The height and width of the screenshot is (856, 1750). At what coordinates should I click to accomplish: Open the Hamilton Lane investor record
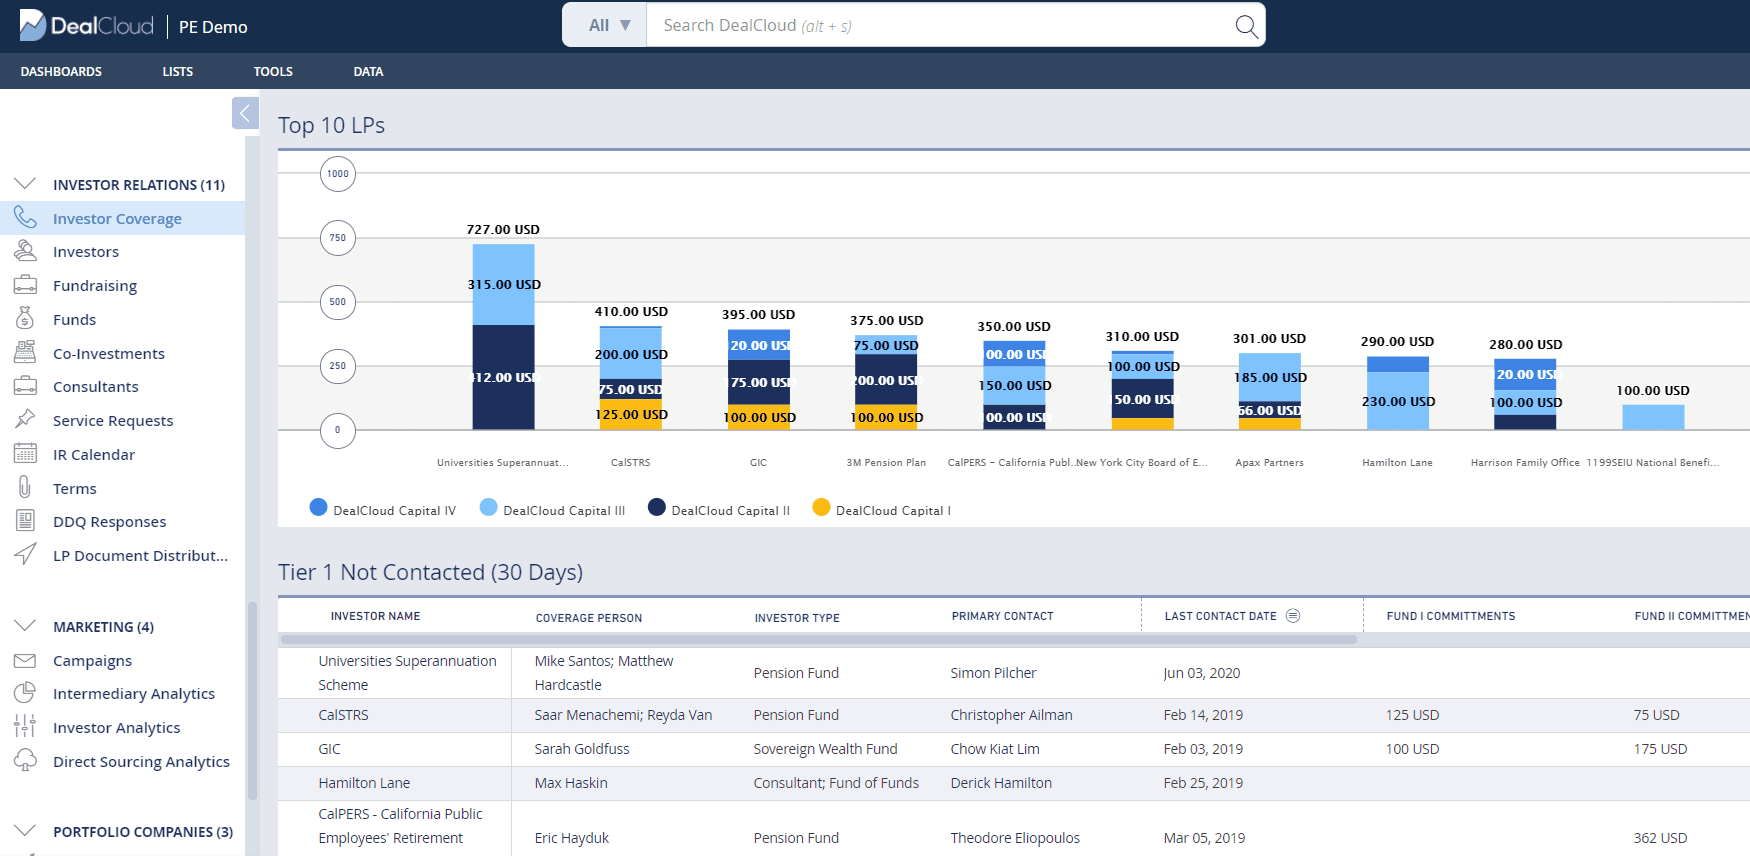point(364,783)
